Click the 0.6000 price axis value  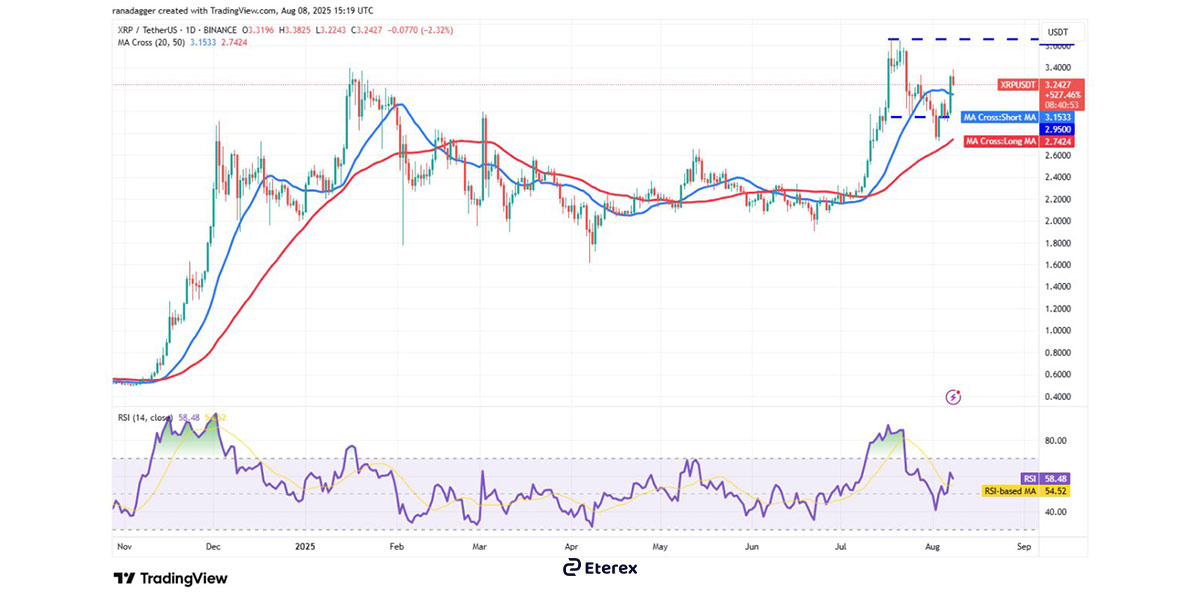[1057, 375]
